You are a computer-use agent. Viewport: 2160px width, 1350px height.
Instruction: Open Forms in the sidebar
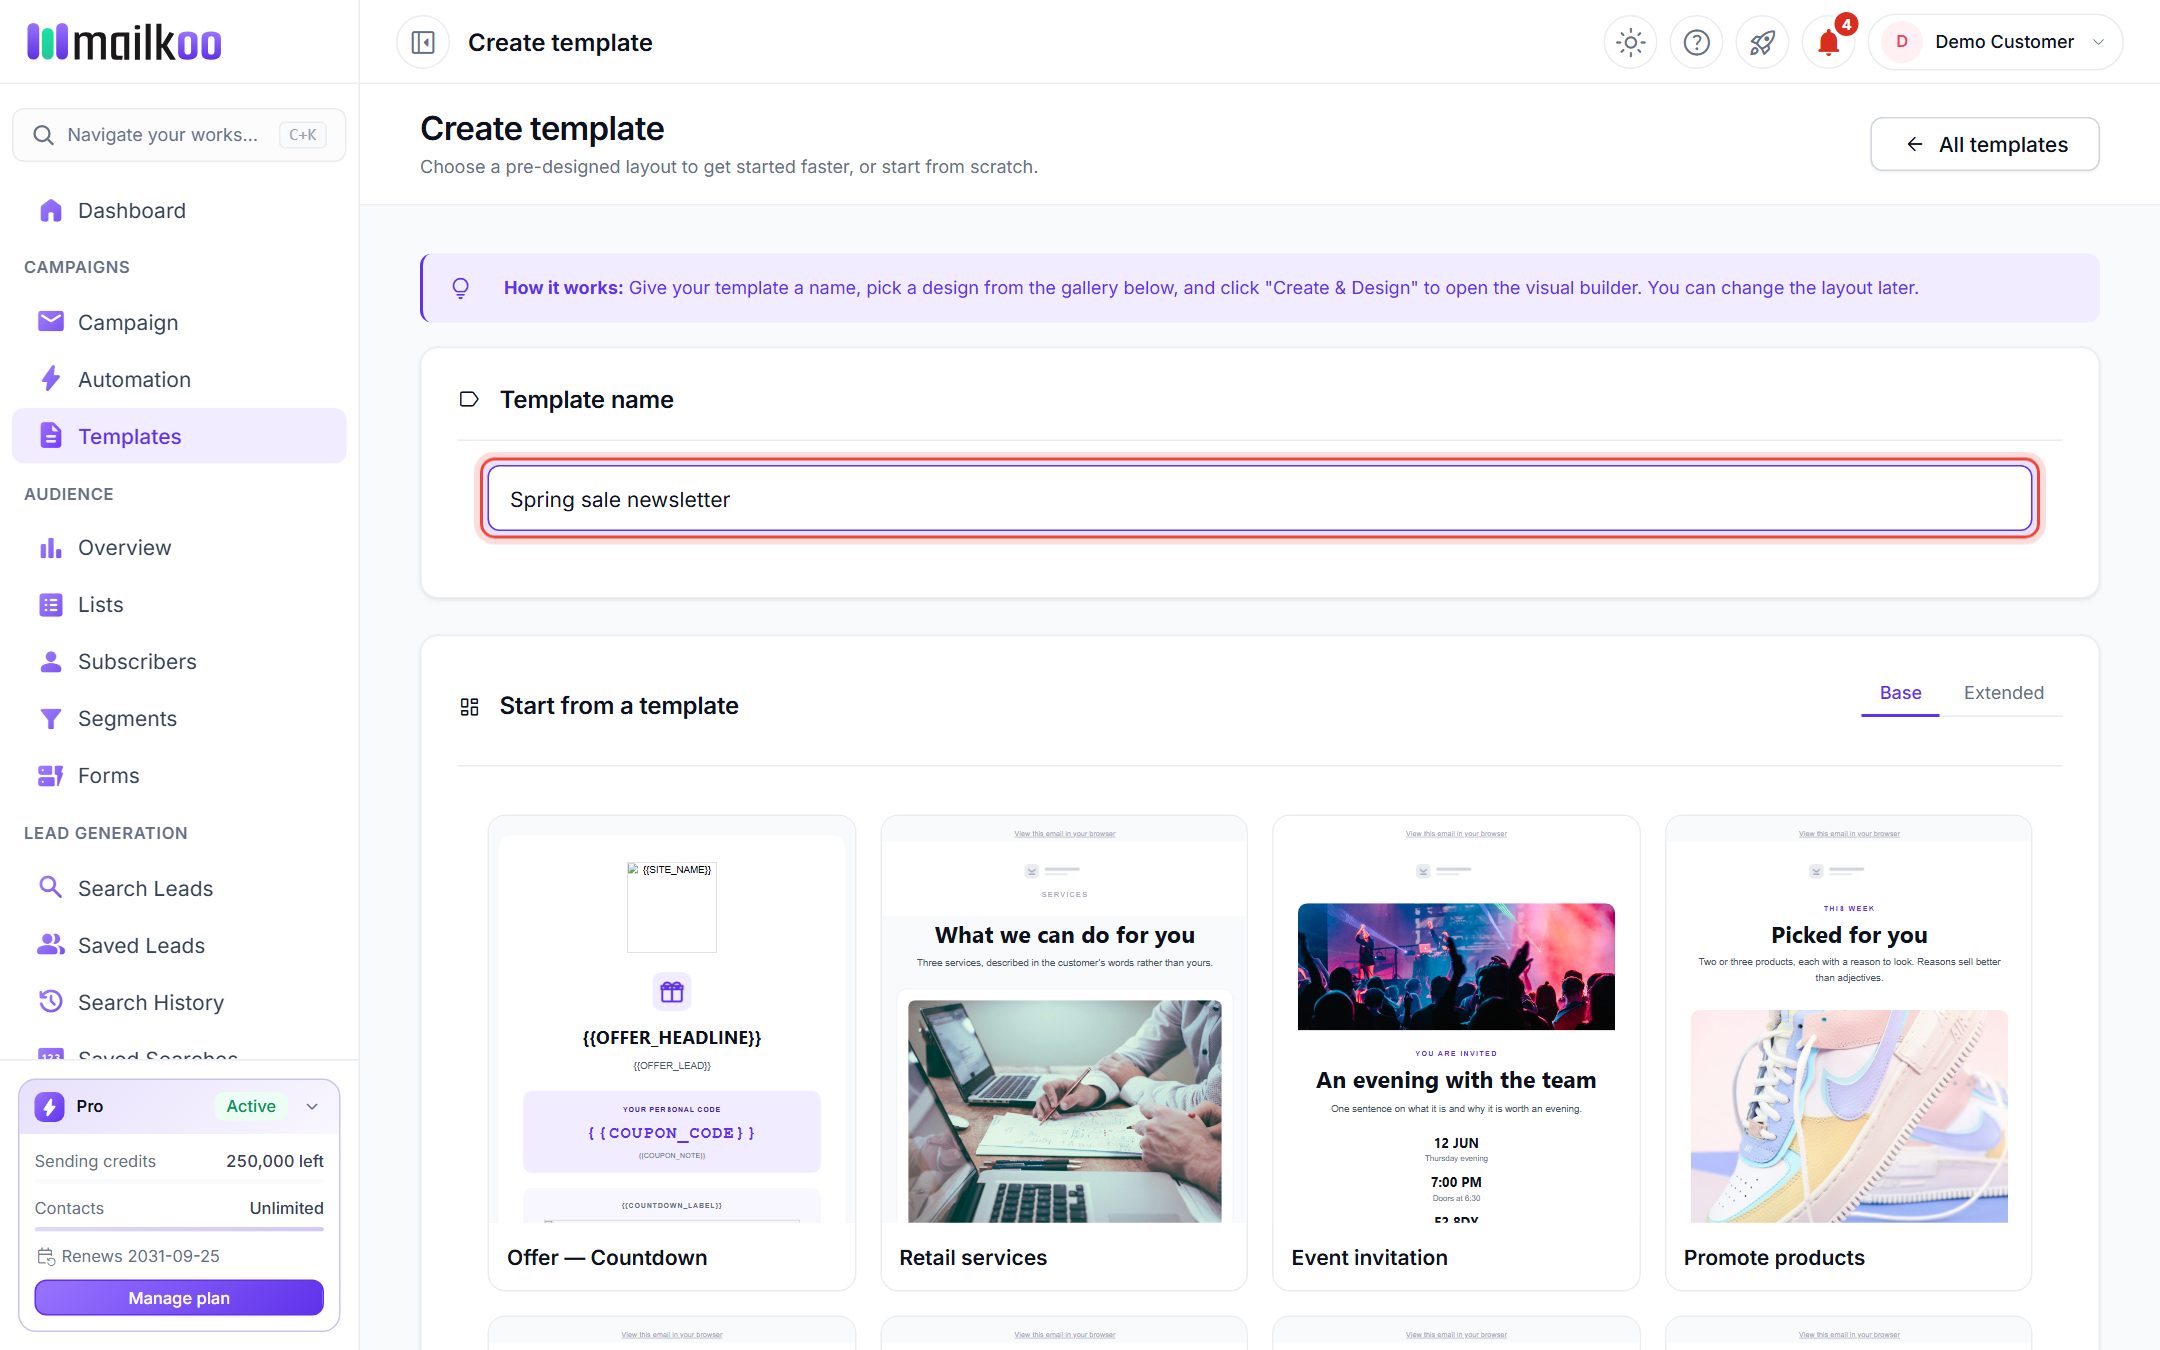[179, 775]
